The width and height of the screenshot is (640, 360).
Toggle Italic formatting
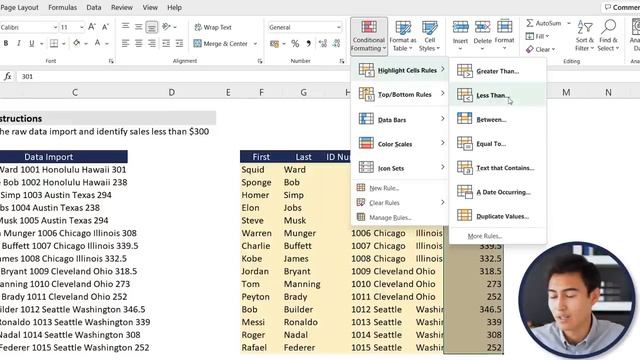pos(18,43)
